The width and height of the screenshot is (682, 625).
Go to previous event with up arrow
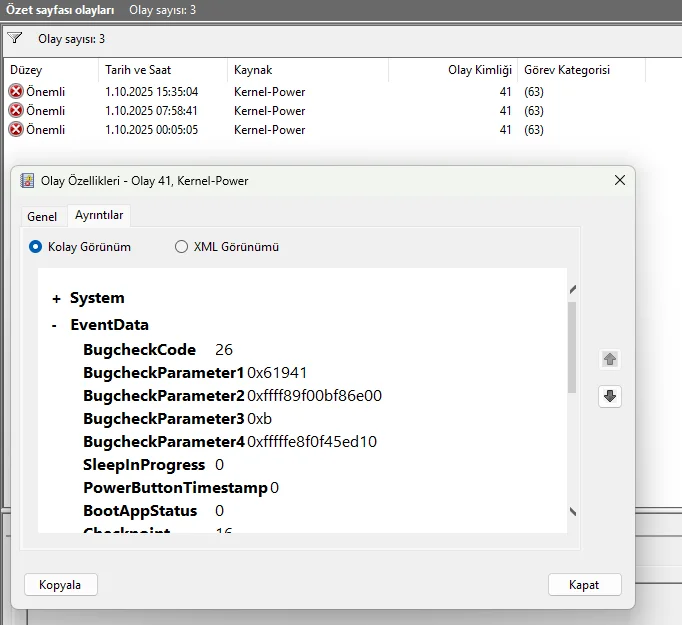point(610,359)
